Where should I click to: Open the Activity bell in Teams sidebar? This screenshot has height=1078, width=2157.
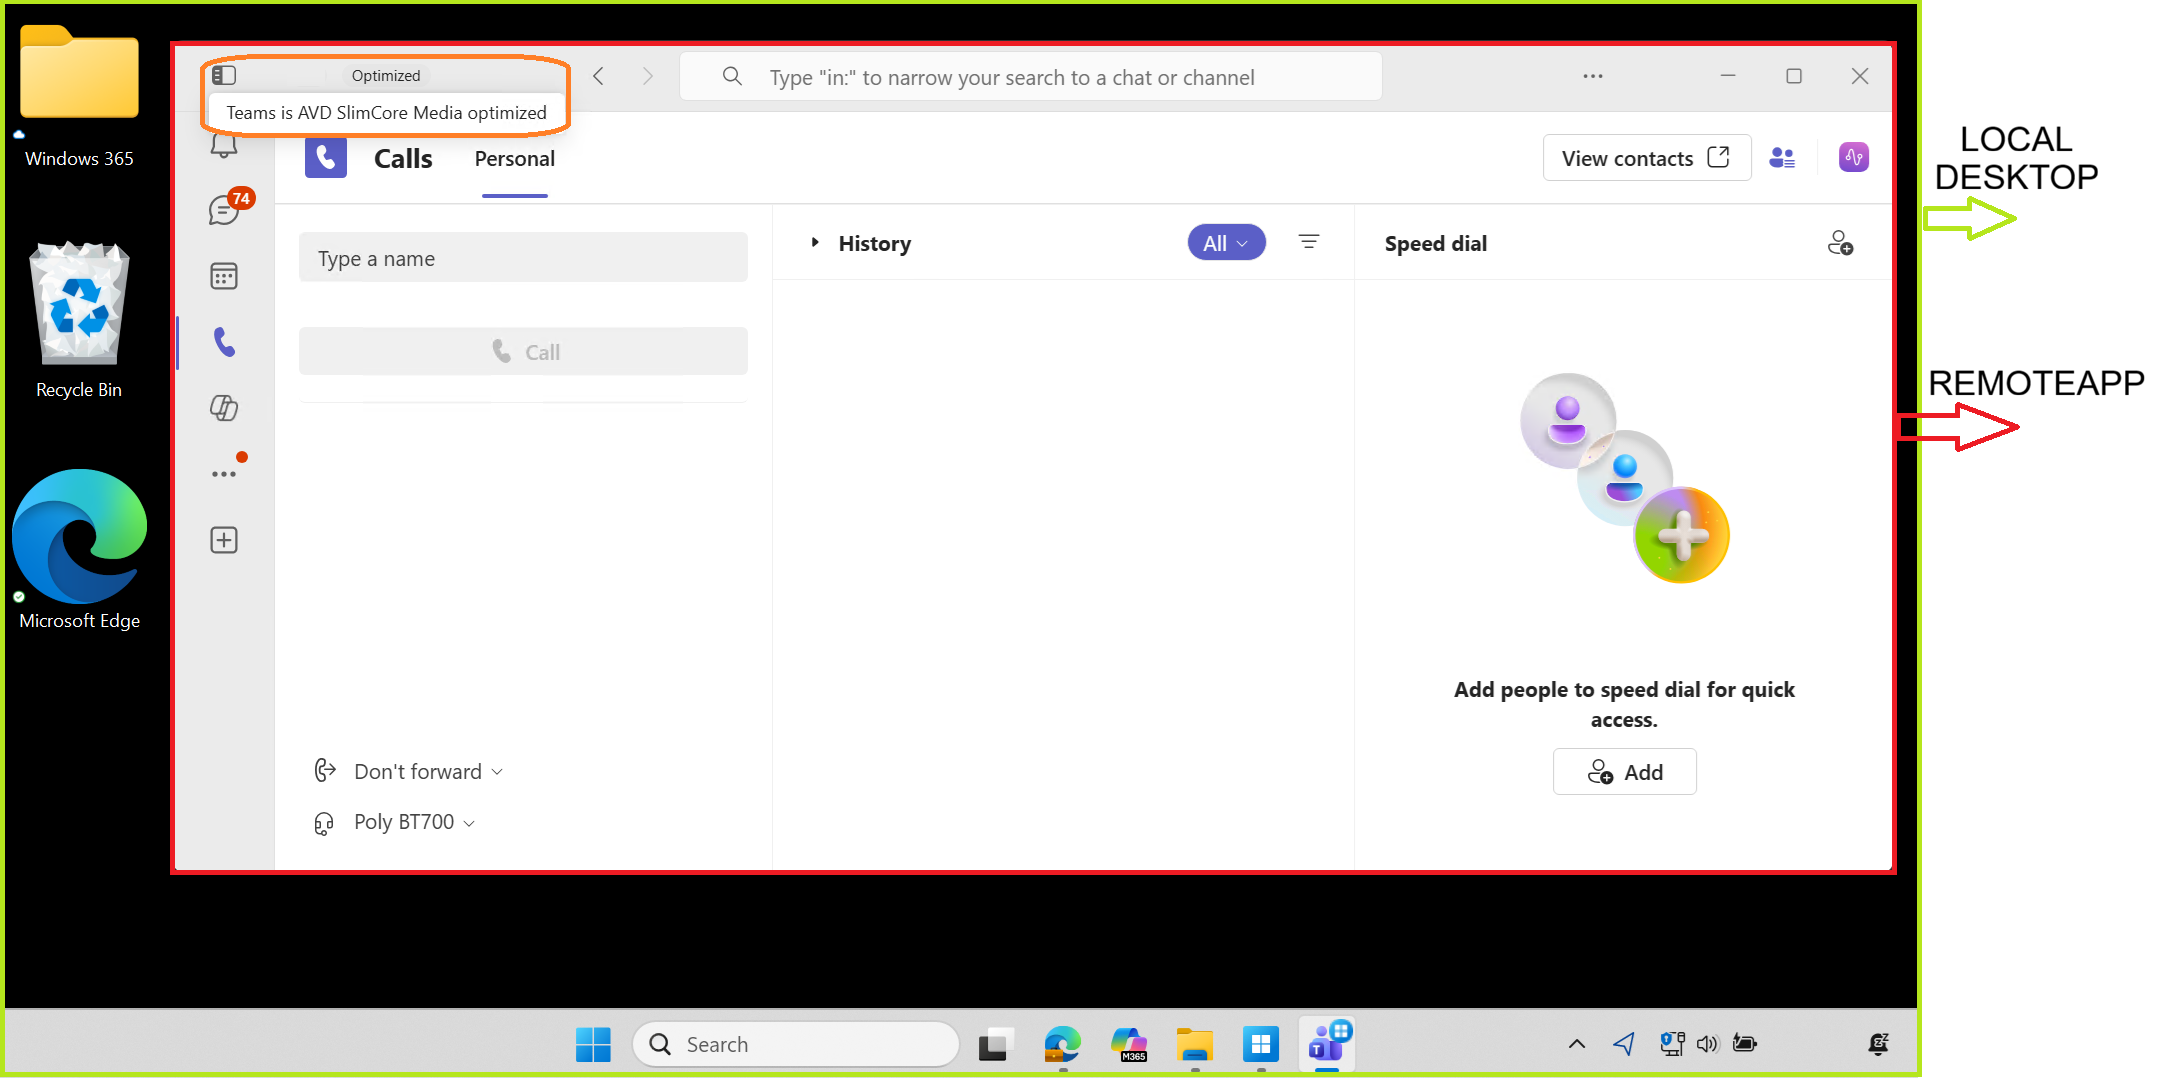tap(223, 147)
